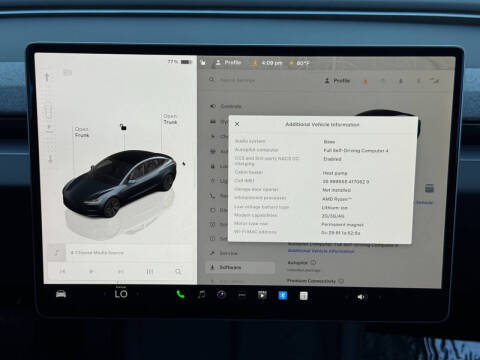480x360 pixels.
Task: Tap Profile in top status bar
Action: [x=229, y=62]
